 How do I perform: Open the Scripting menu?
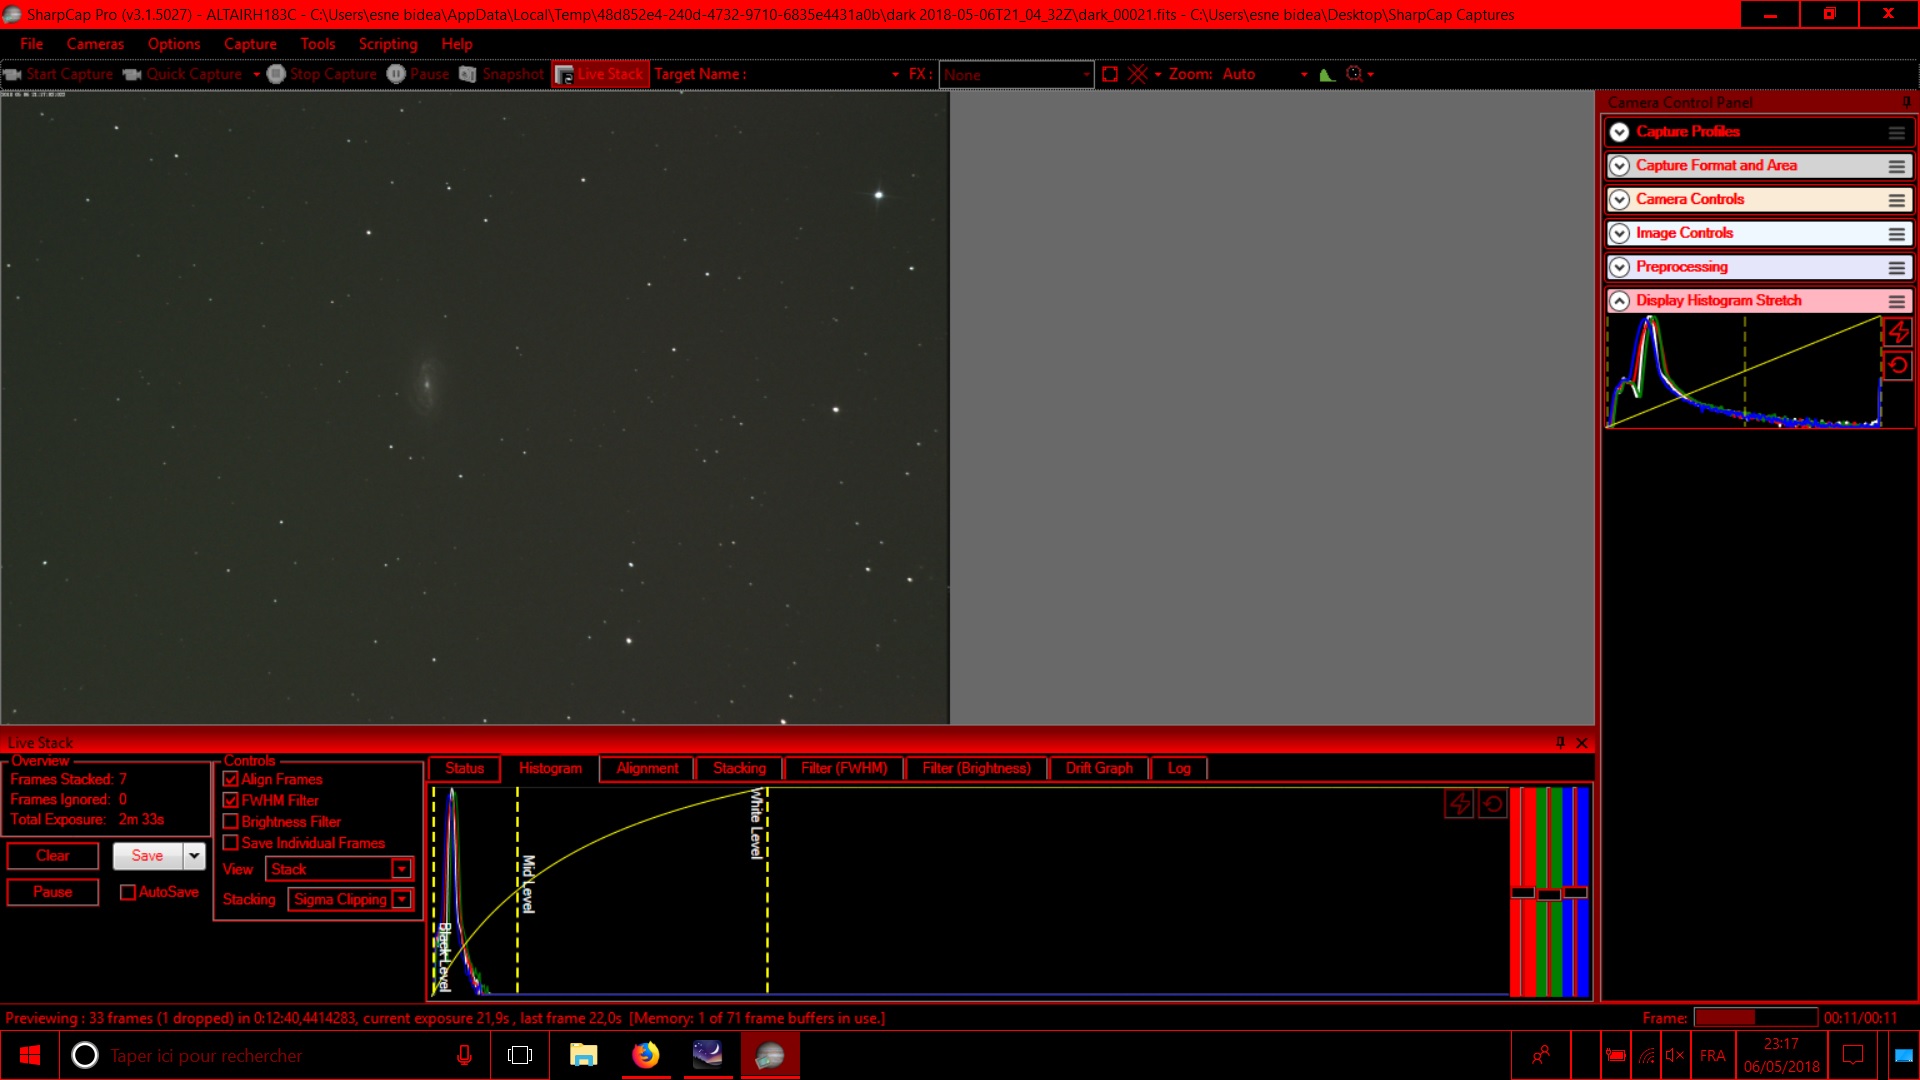(x=388, y=44)
